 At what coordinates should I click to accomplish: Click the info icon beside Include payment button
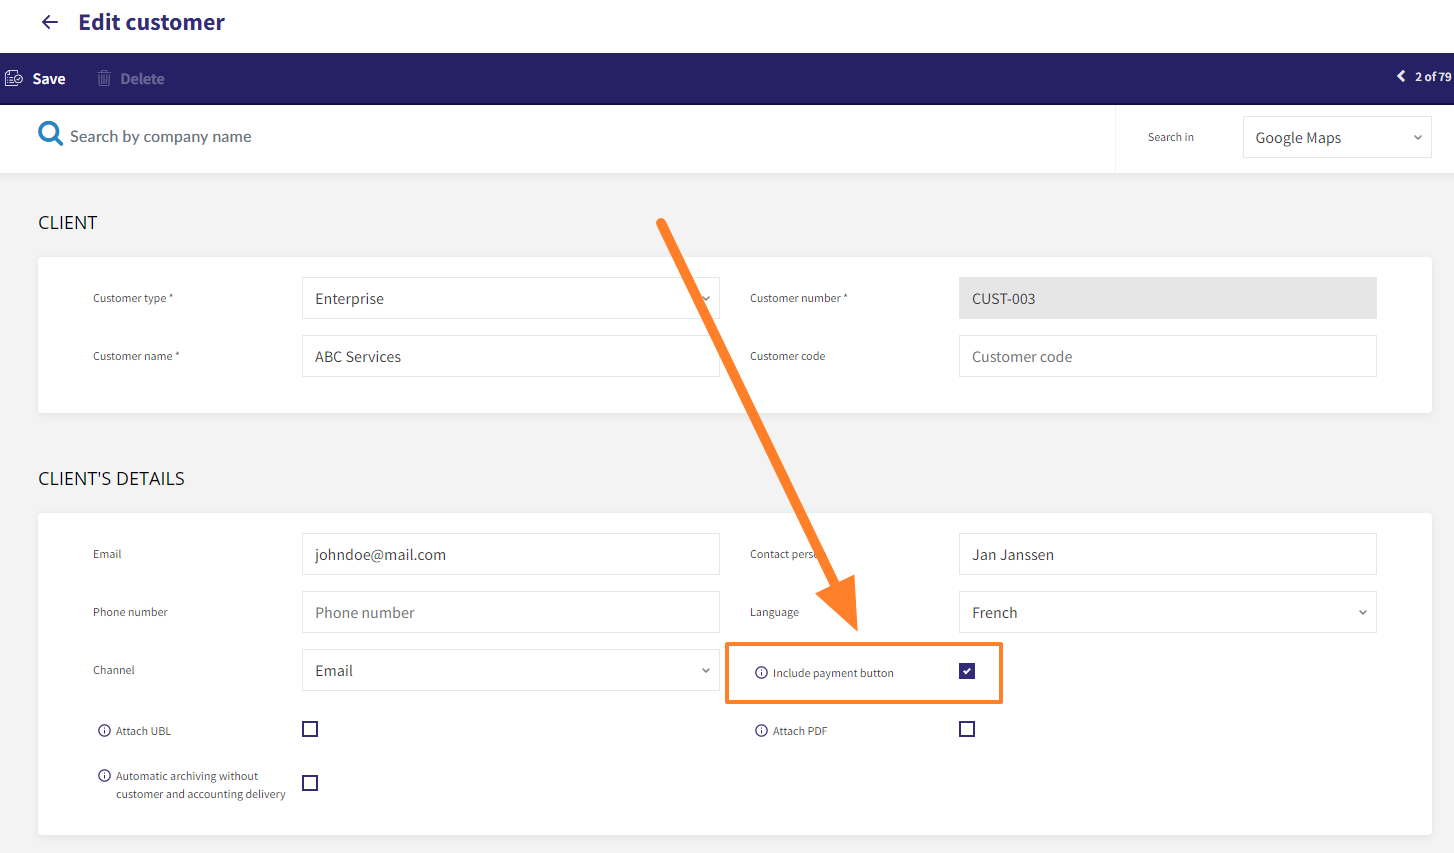761,673
